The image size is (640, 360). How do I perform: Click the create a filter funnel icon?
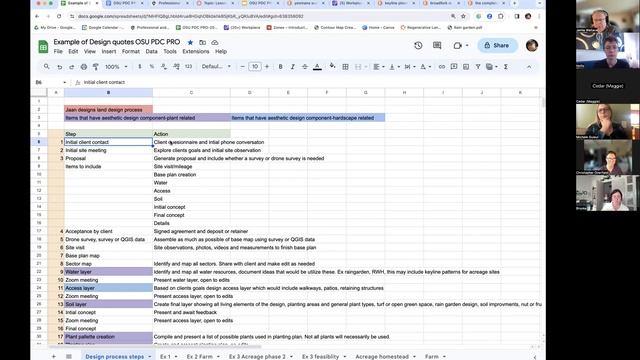pyautogui.click(x=478, y=67)
